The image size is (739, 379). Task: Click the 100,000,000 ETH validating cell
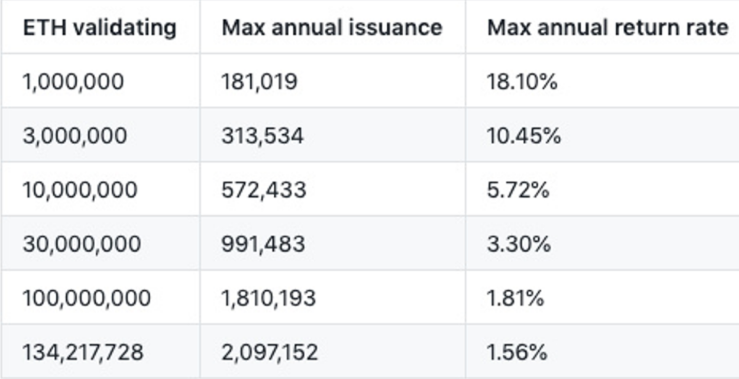click(x=87, y=298)
